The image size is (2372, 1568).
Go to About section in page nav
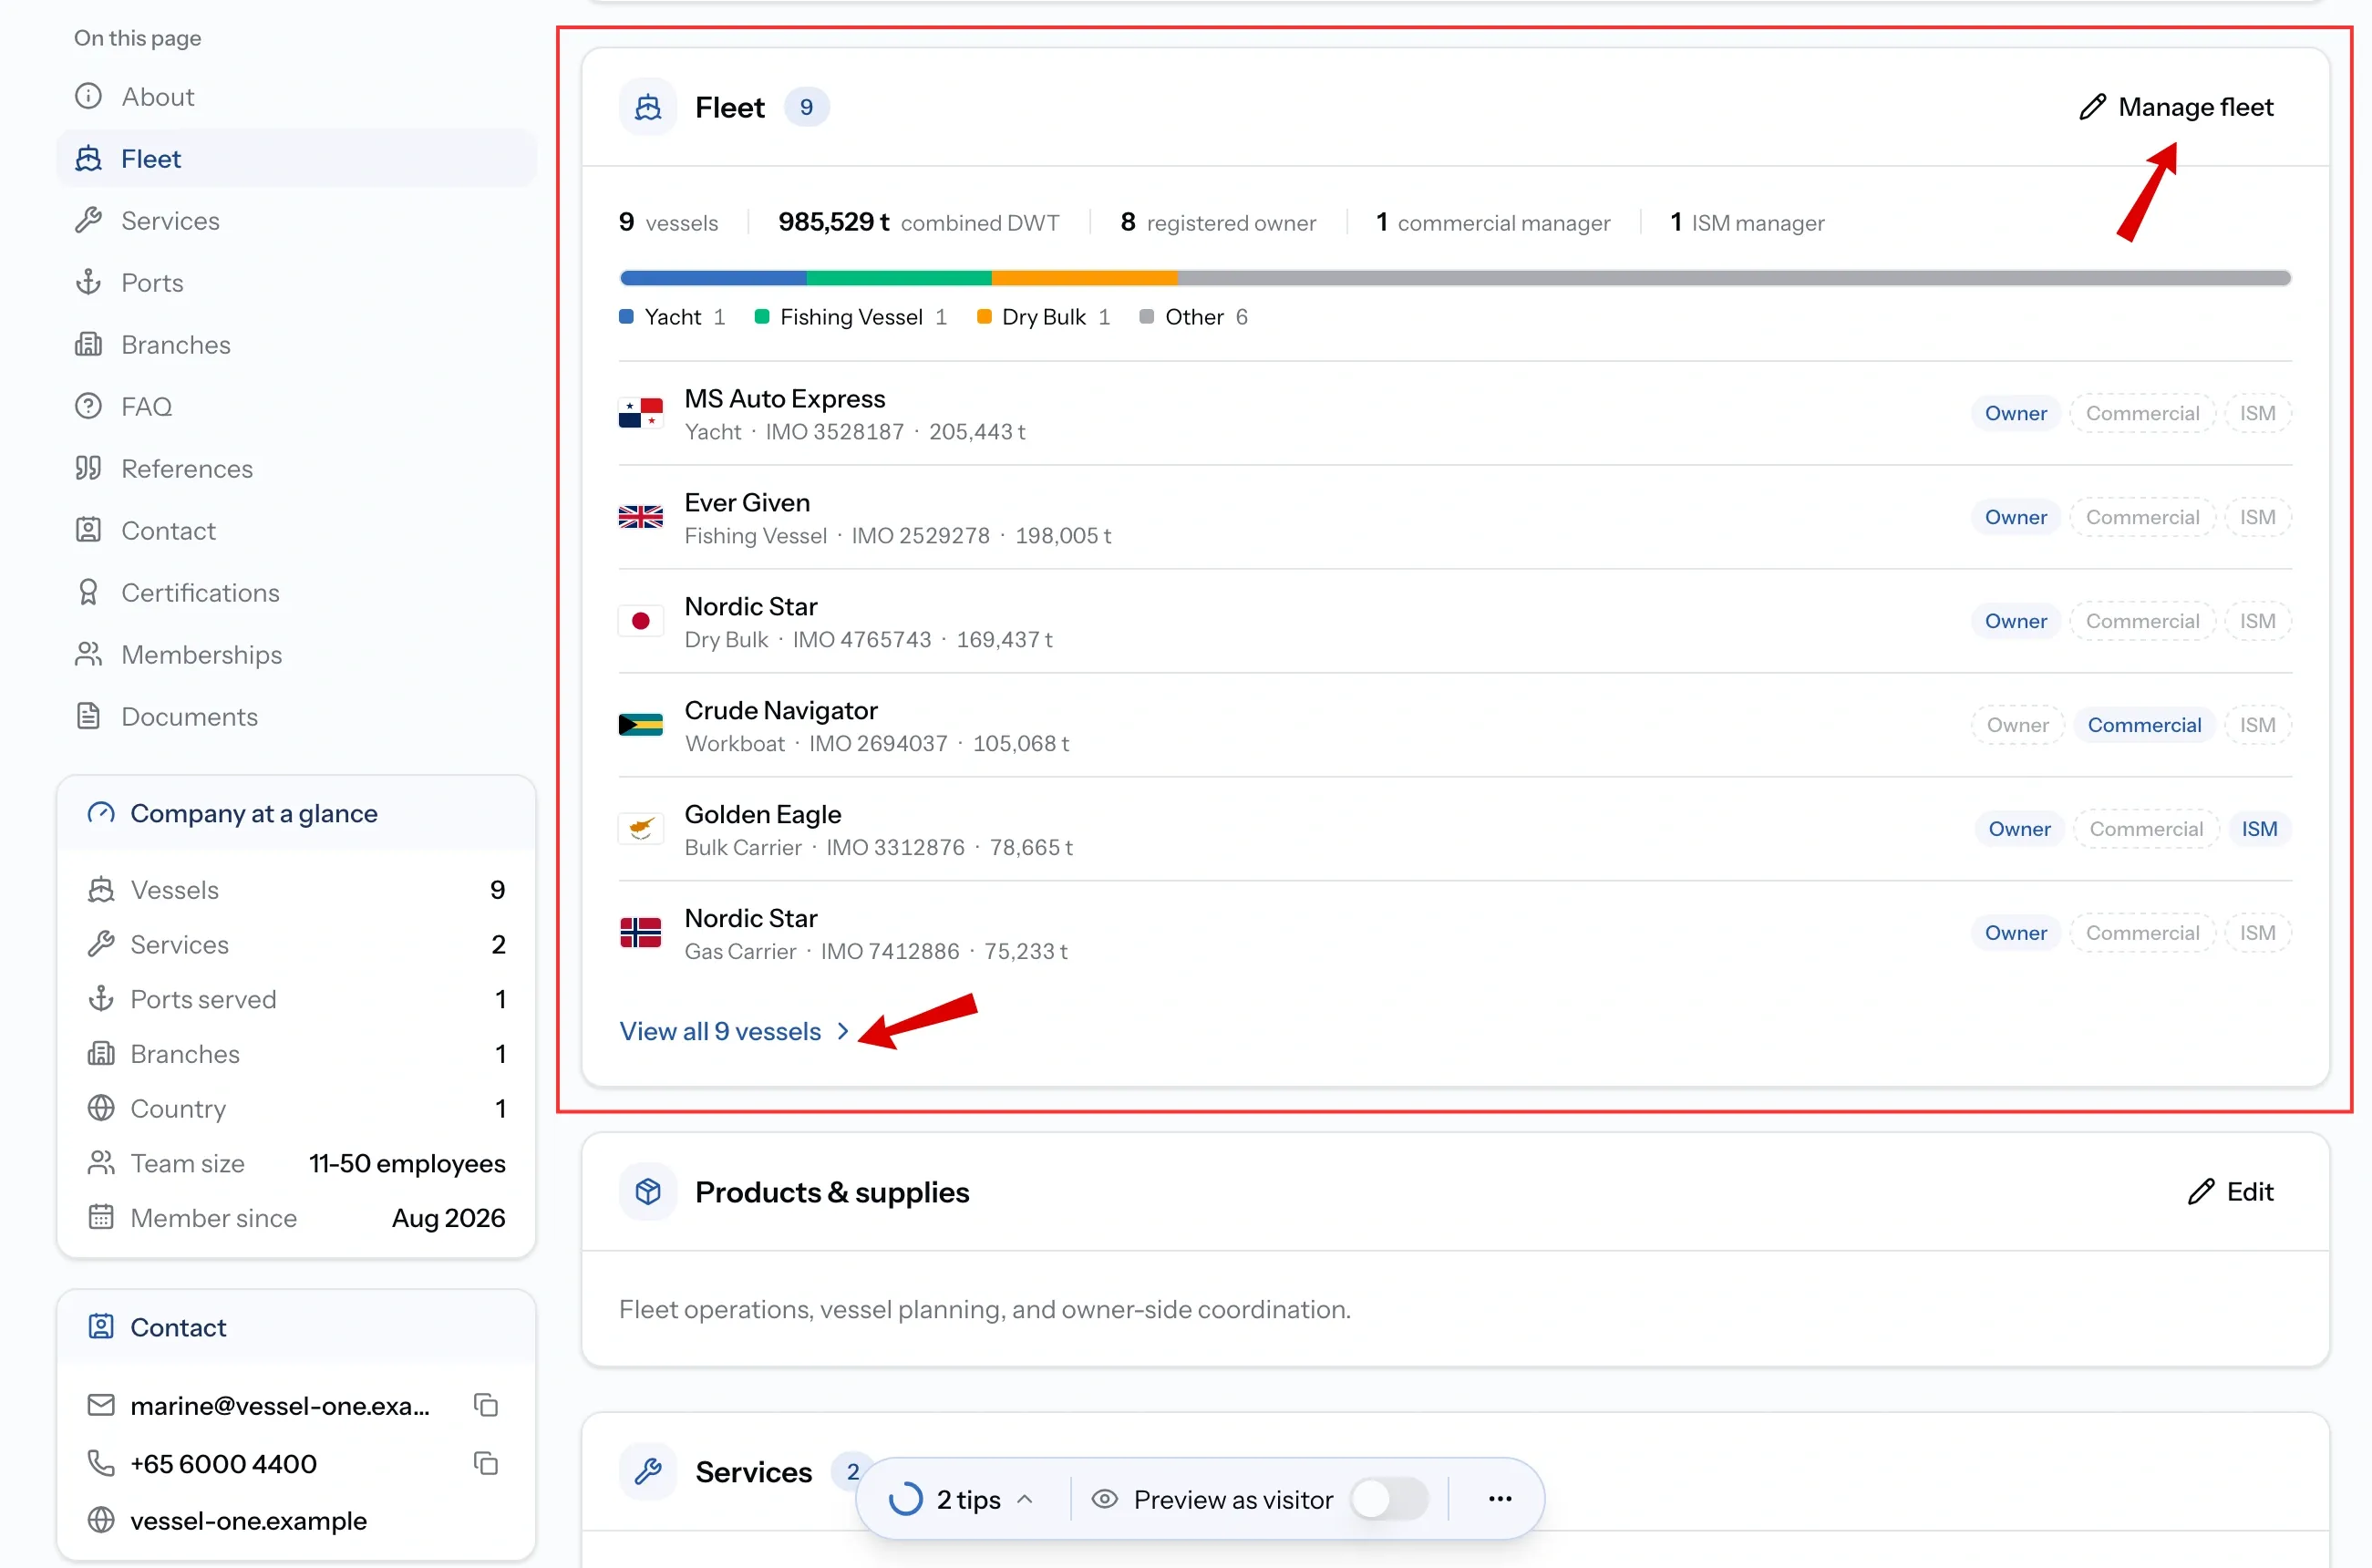pyautogui.click(x=297, y=97)
